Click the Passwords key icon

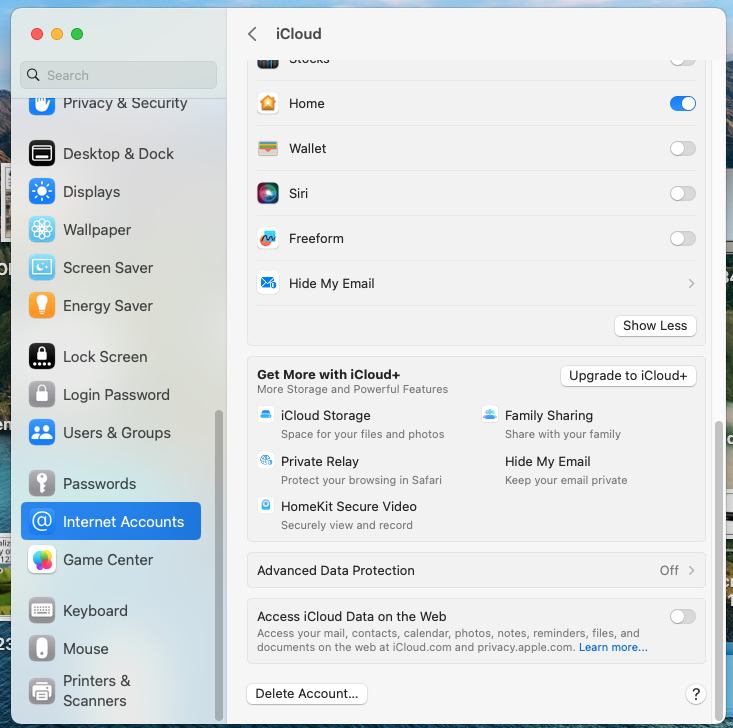click(x=42, y=483)
